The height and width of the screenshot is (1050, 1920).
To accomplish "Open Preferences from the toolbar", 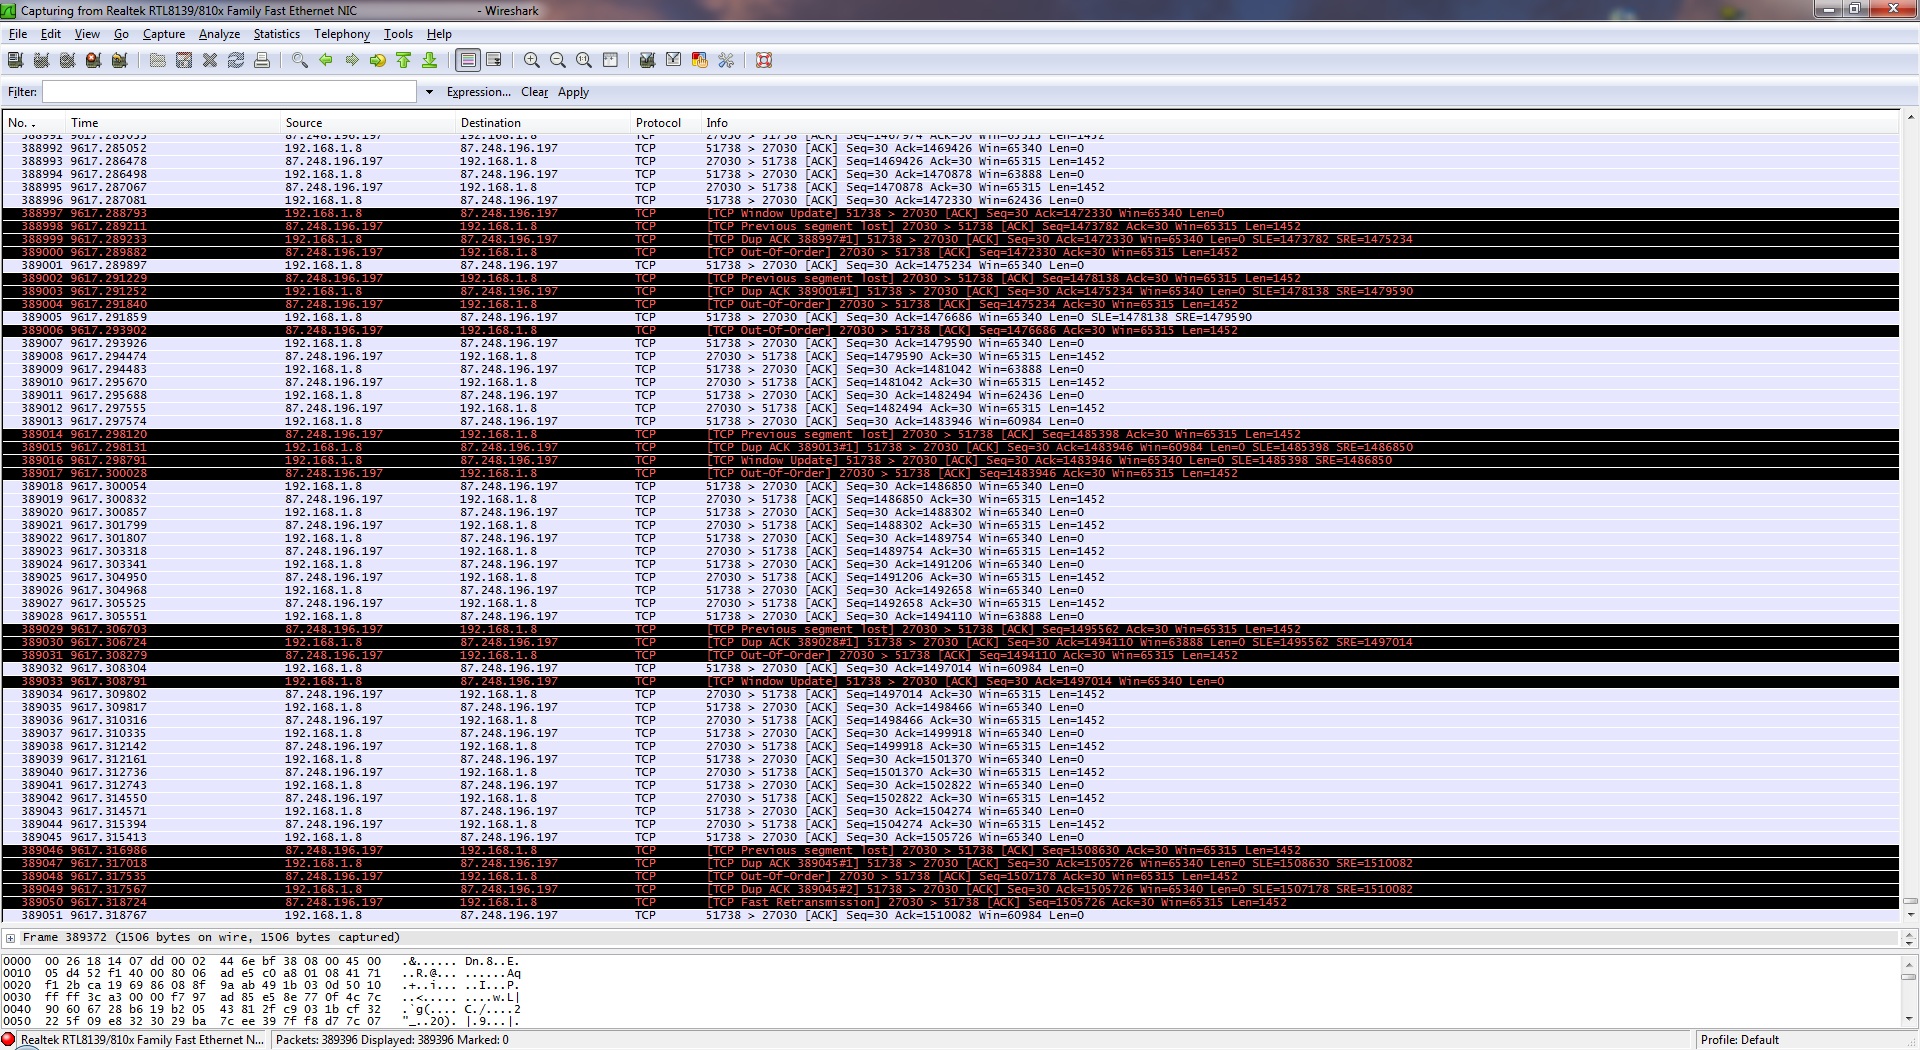I will pos(726,61).
